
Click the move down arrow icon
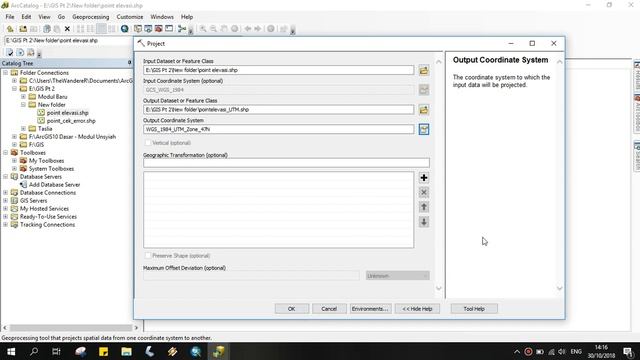[x=424, y=222]
